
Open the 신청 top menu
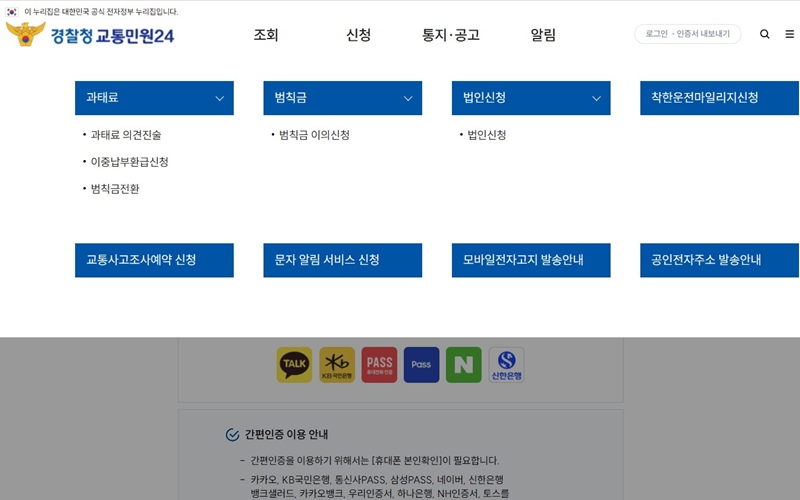click(x=358, y=35)
